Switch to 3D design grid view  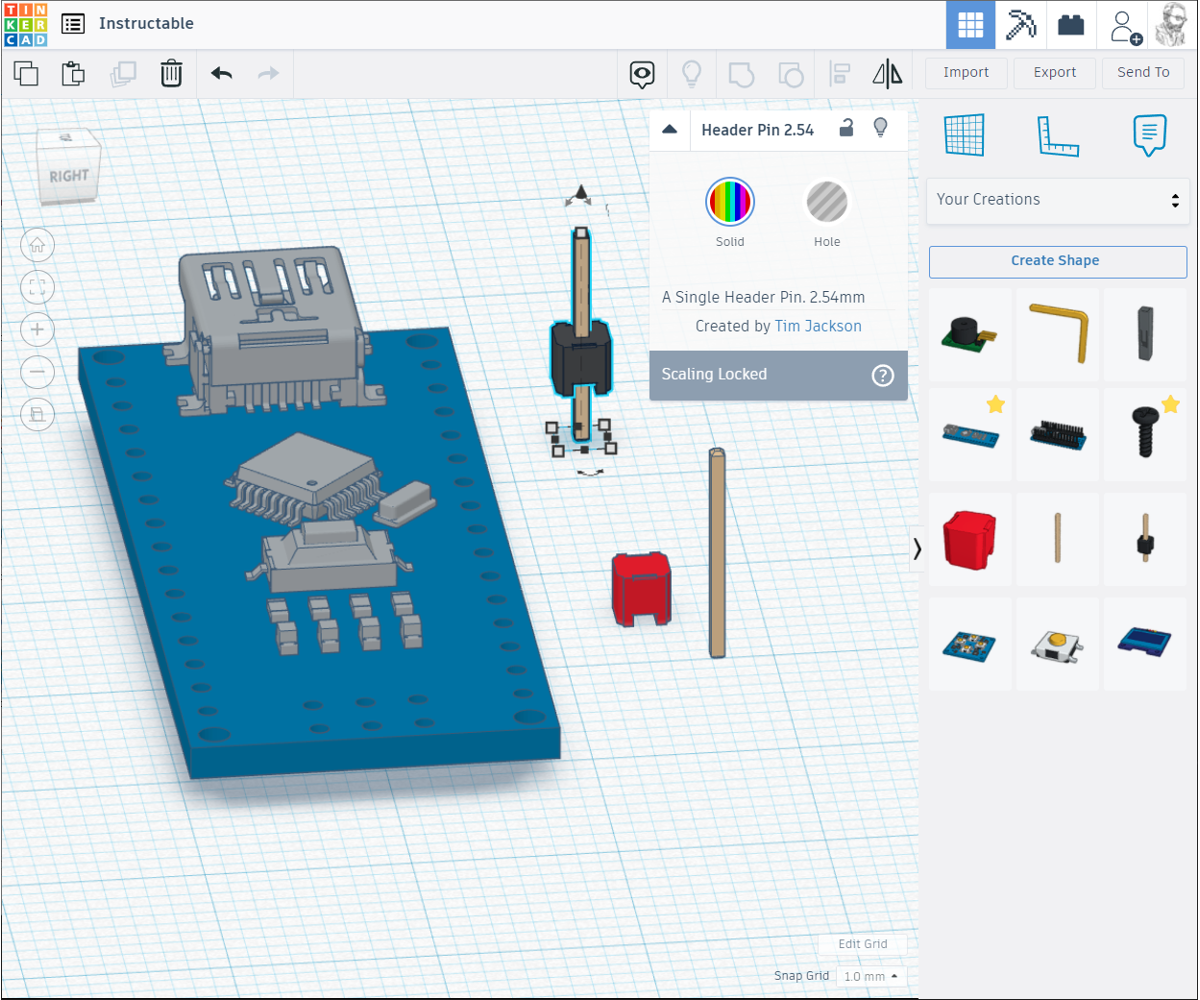[x=971, y=25]
